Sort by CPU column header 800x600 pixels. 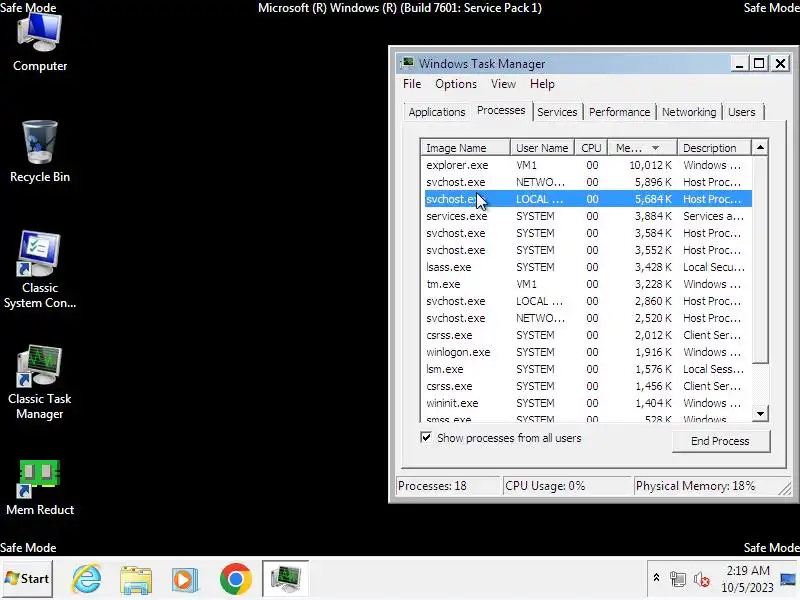click(591, 148)
